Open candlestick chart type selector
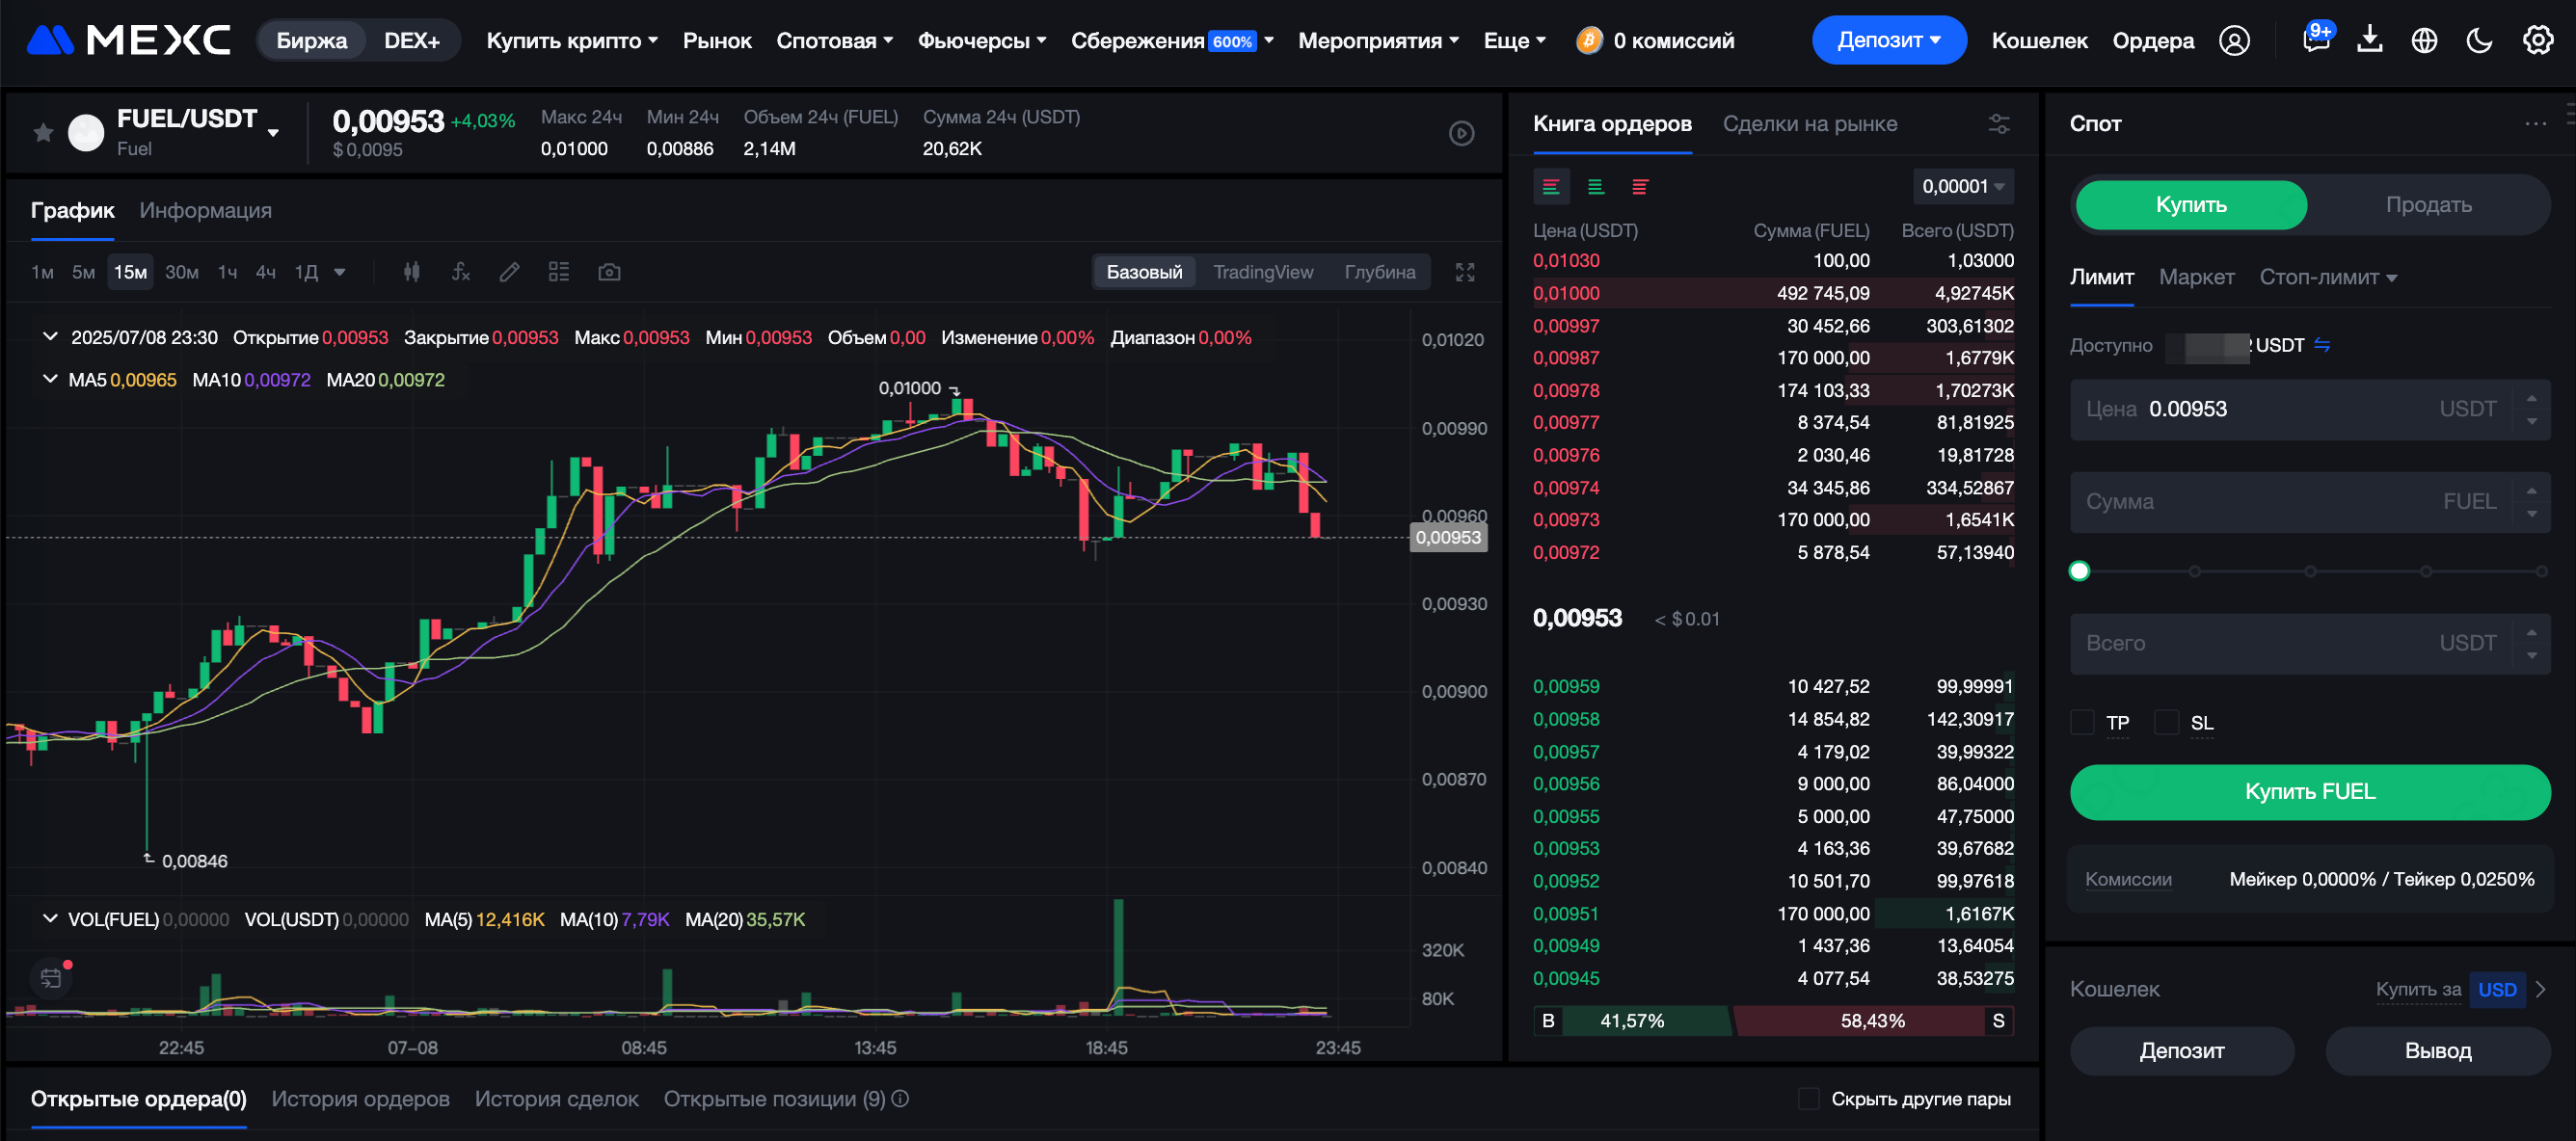 click(x=411, y=272)
